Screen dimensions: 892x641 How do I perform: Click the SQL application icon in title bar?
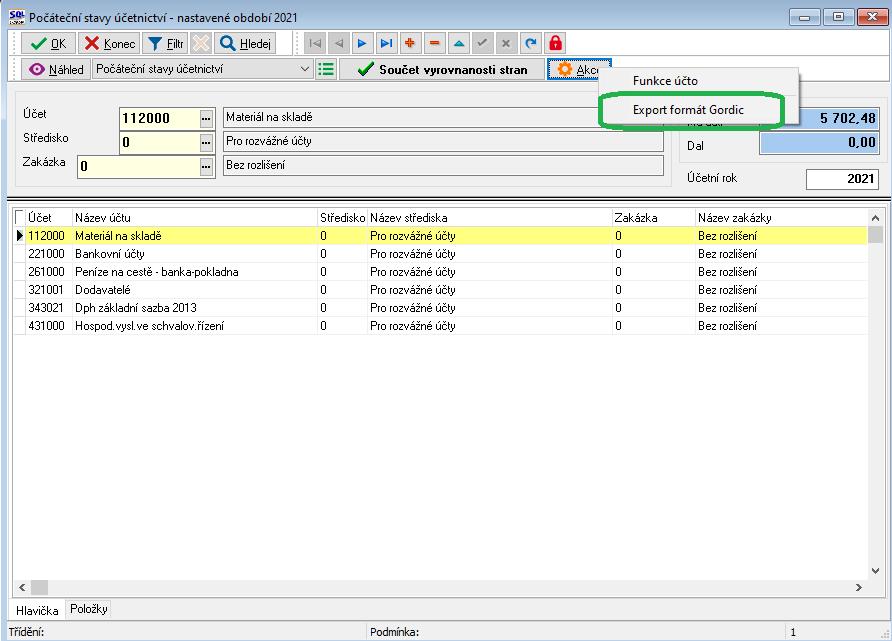pos(16,17)
